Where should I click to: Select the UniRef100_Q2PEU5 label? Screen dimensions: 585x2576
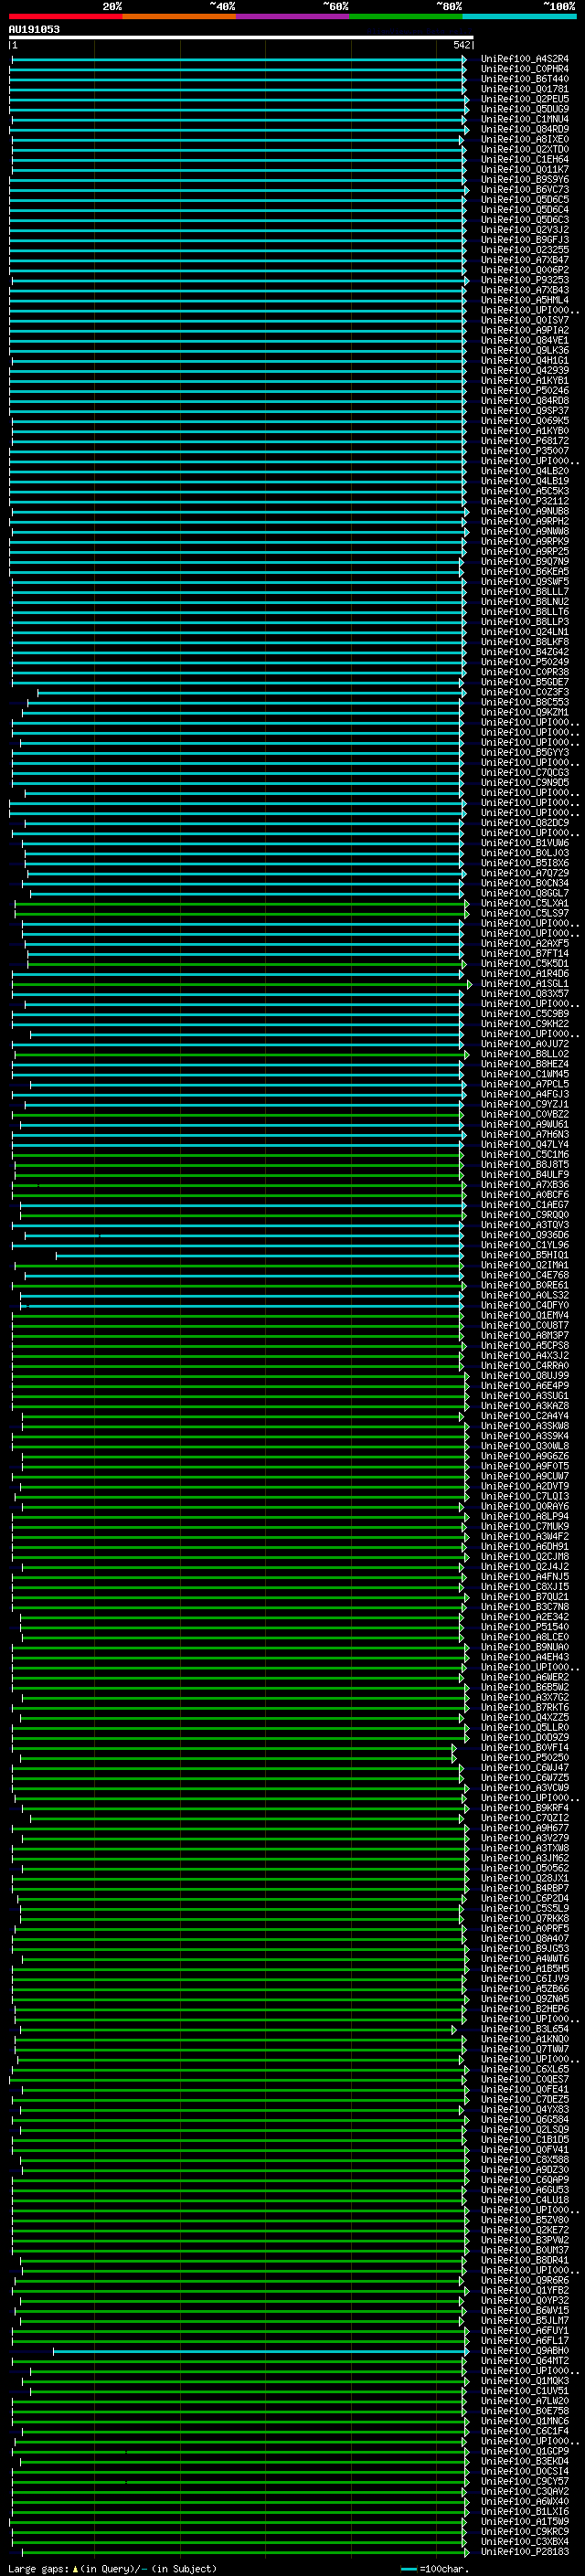point(524,99)
